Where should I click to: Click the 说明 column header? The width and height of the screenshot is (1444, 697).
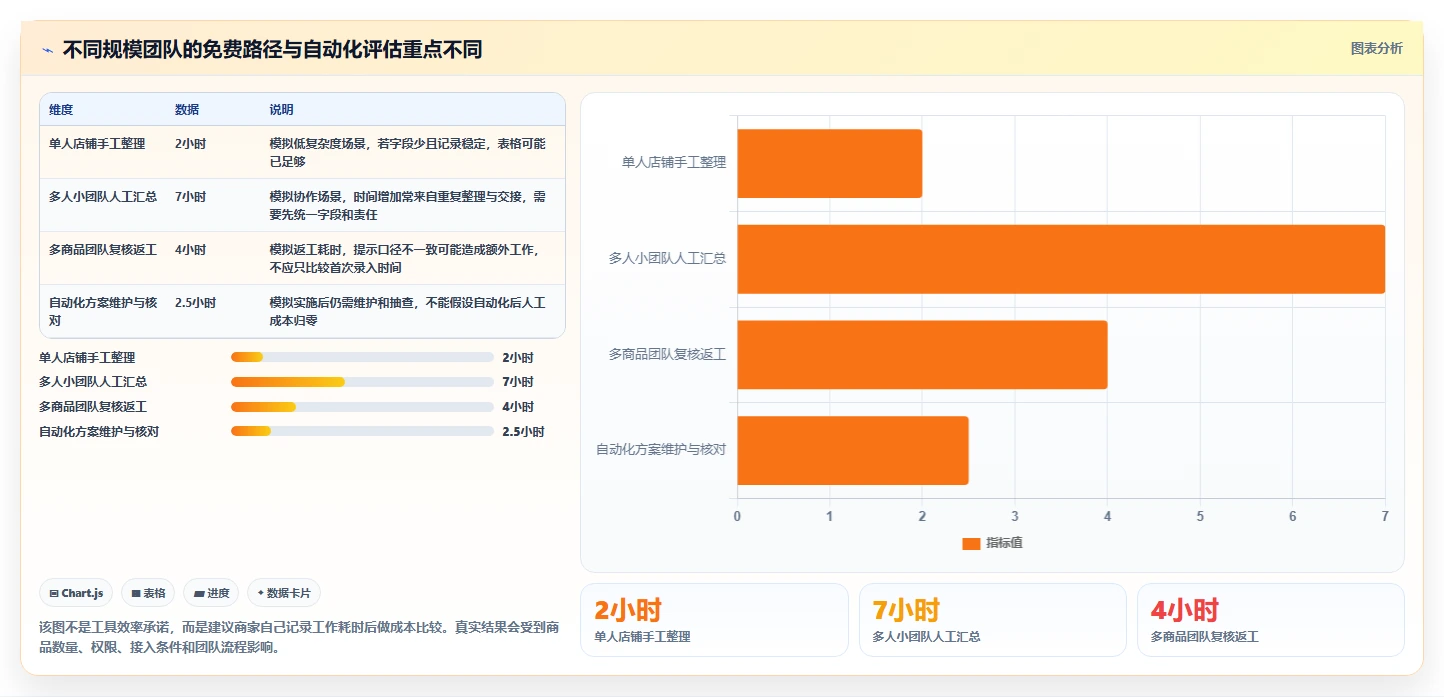coord(281,110)
